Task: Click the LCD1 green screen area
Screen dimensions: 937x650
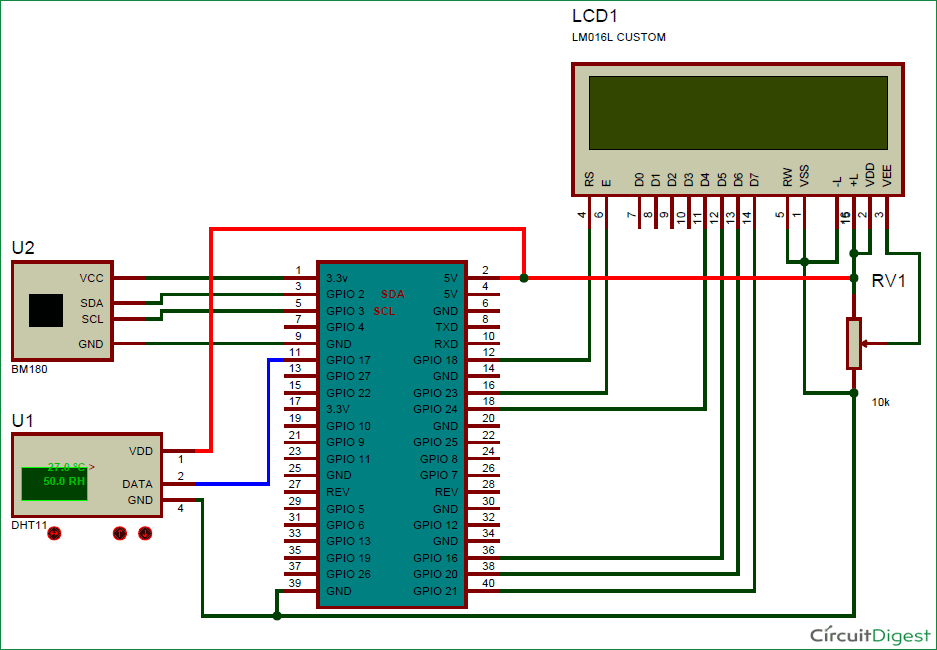Action: [740, 110]
